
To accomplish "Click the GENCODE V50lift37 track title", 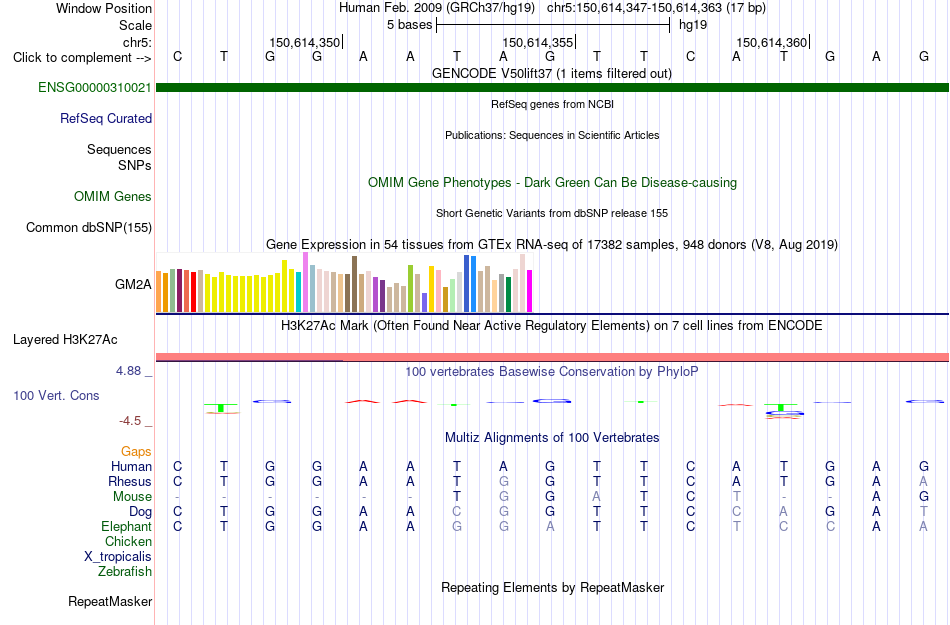I will (x=552, y=73).
